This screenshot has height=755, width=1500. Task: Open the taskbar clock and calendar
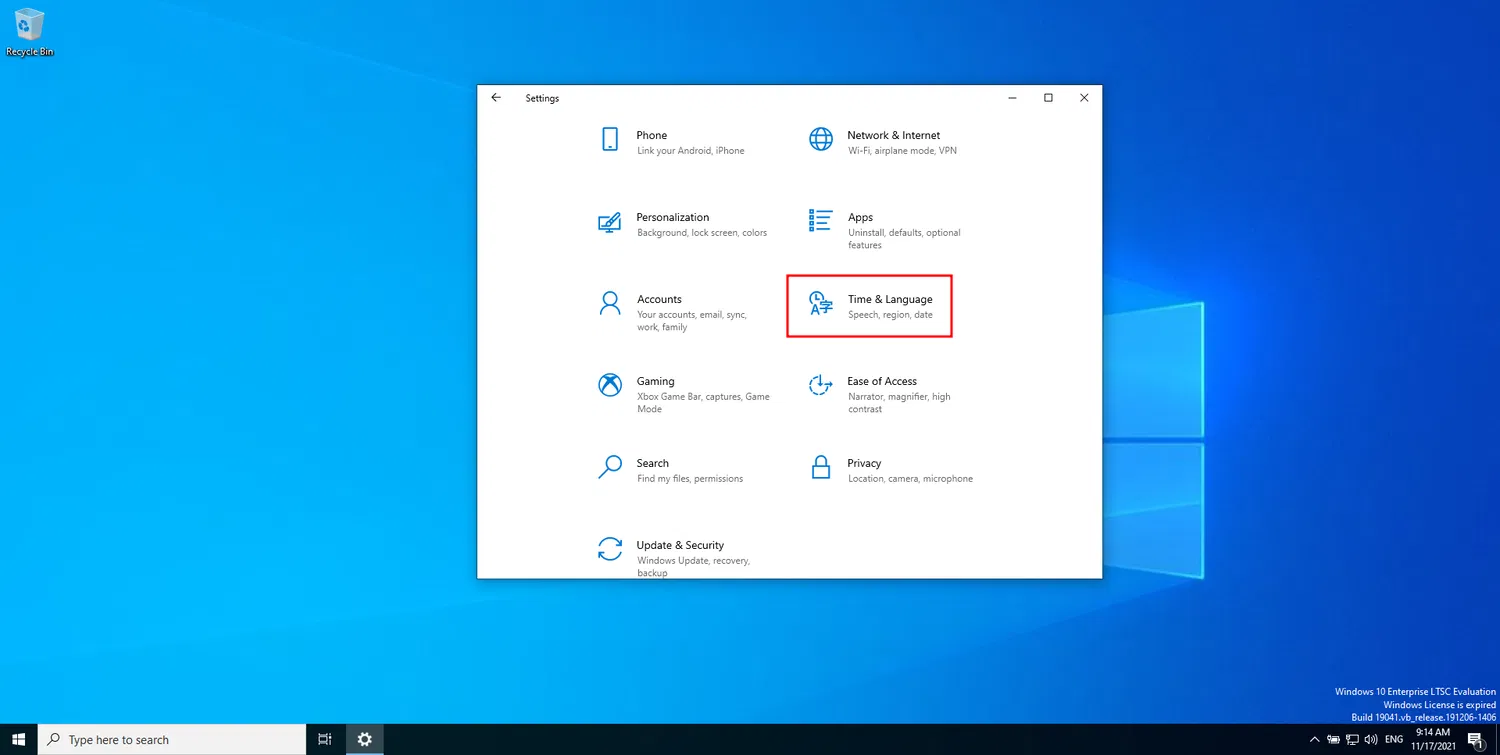pos(1433,739)
